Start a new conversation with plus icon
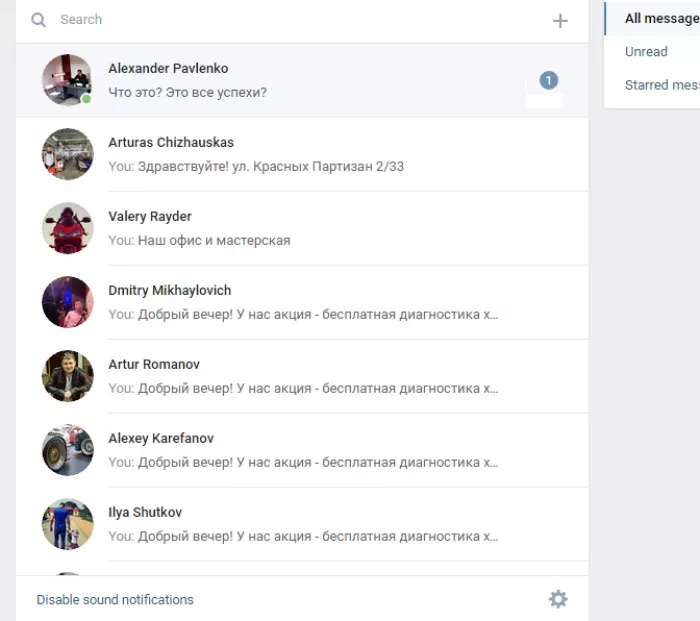The image size is (700, 621). tap(560, 21)
